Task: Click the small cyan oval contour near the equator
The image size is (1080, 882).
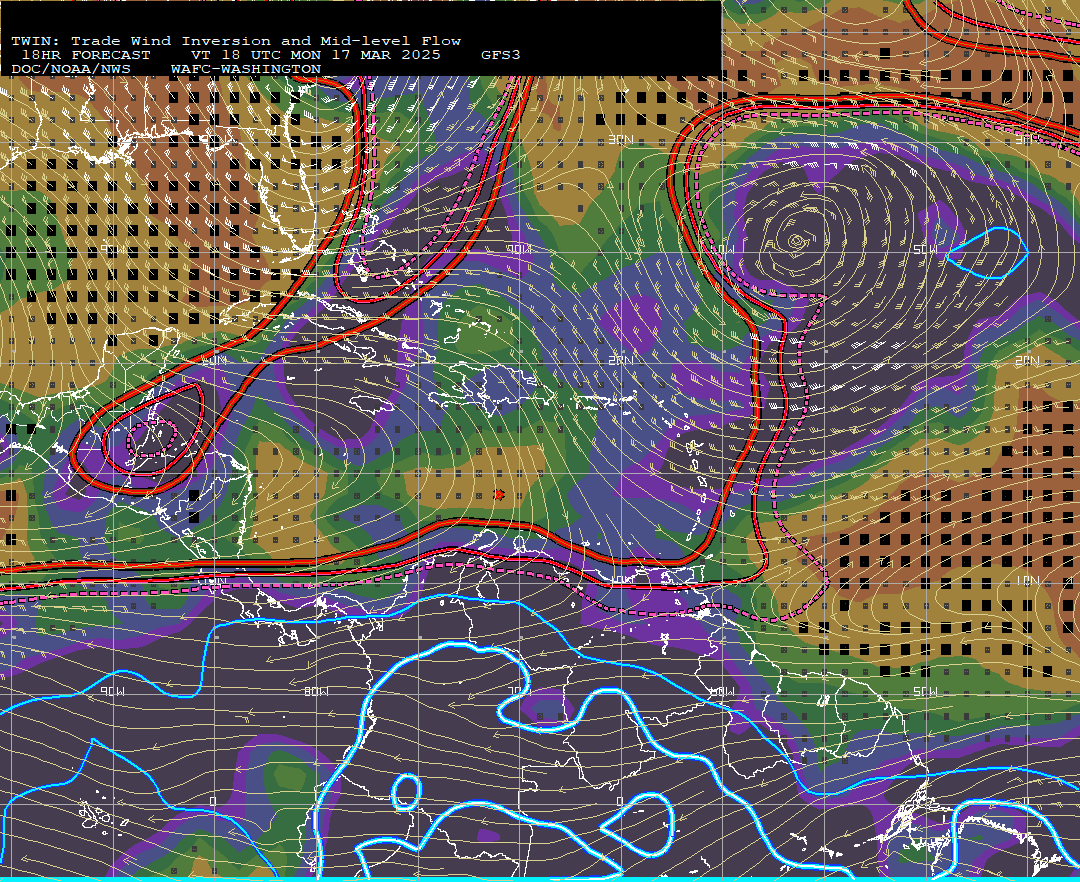Action: tap(406, 792)
